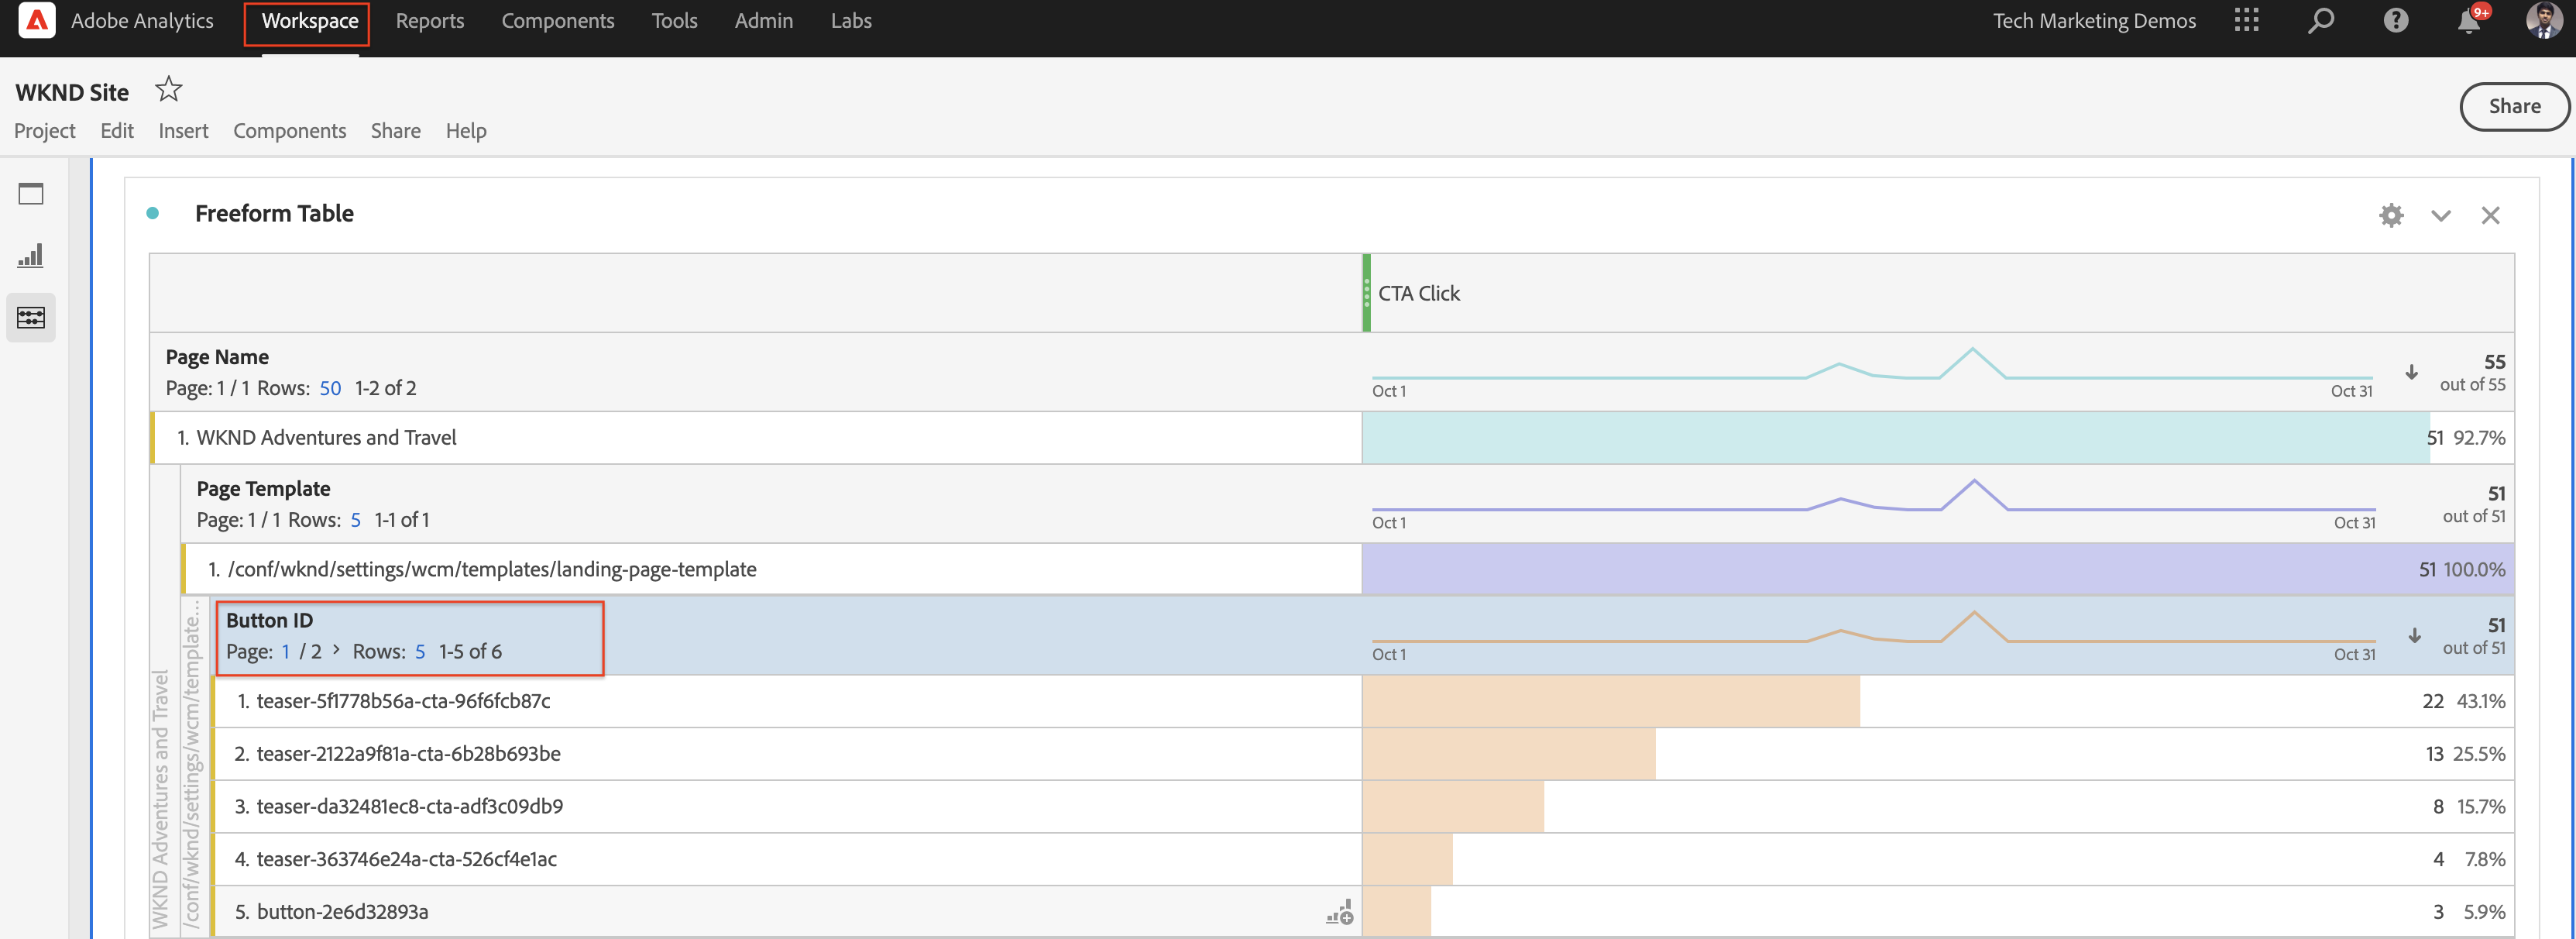The width and height of the screenshot is (2576, 939).
Task: Open the Visualizations bar-chart icon
Action: tap(31, 256)
